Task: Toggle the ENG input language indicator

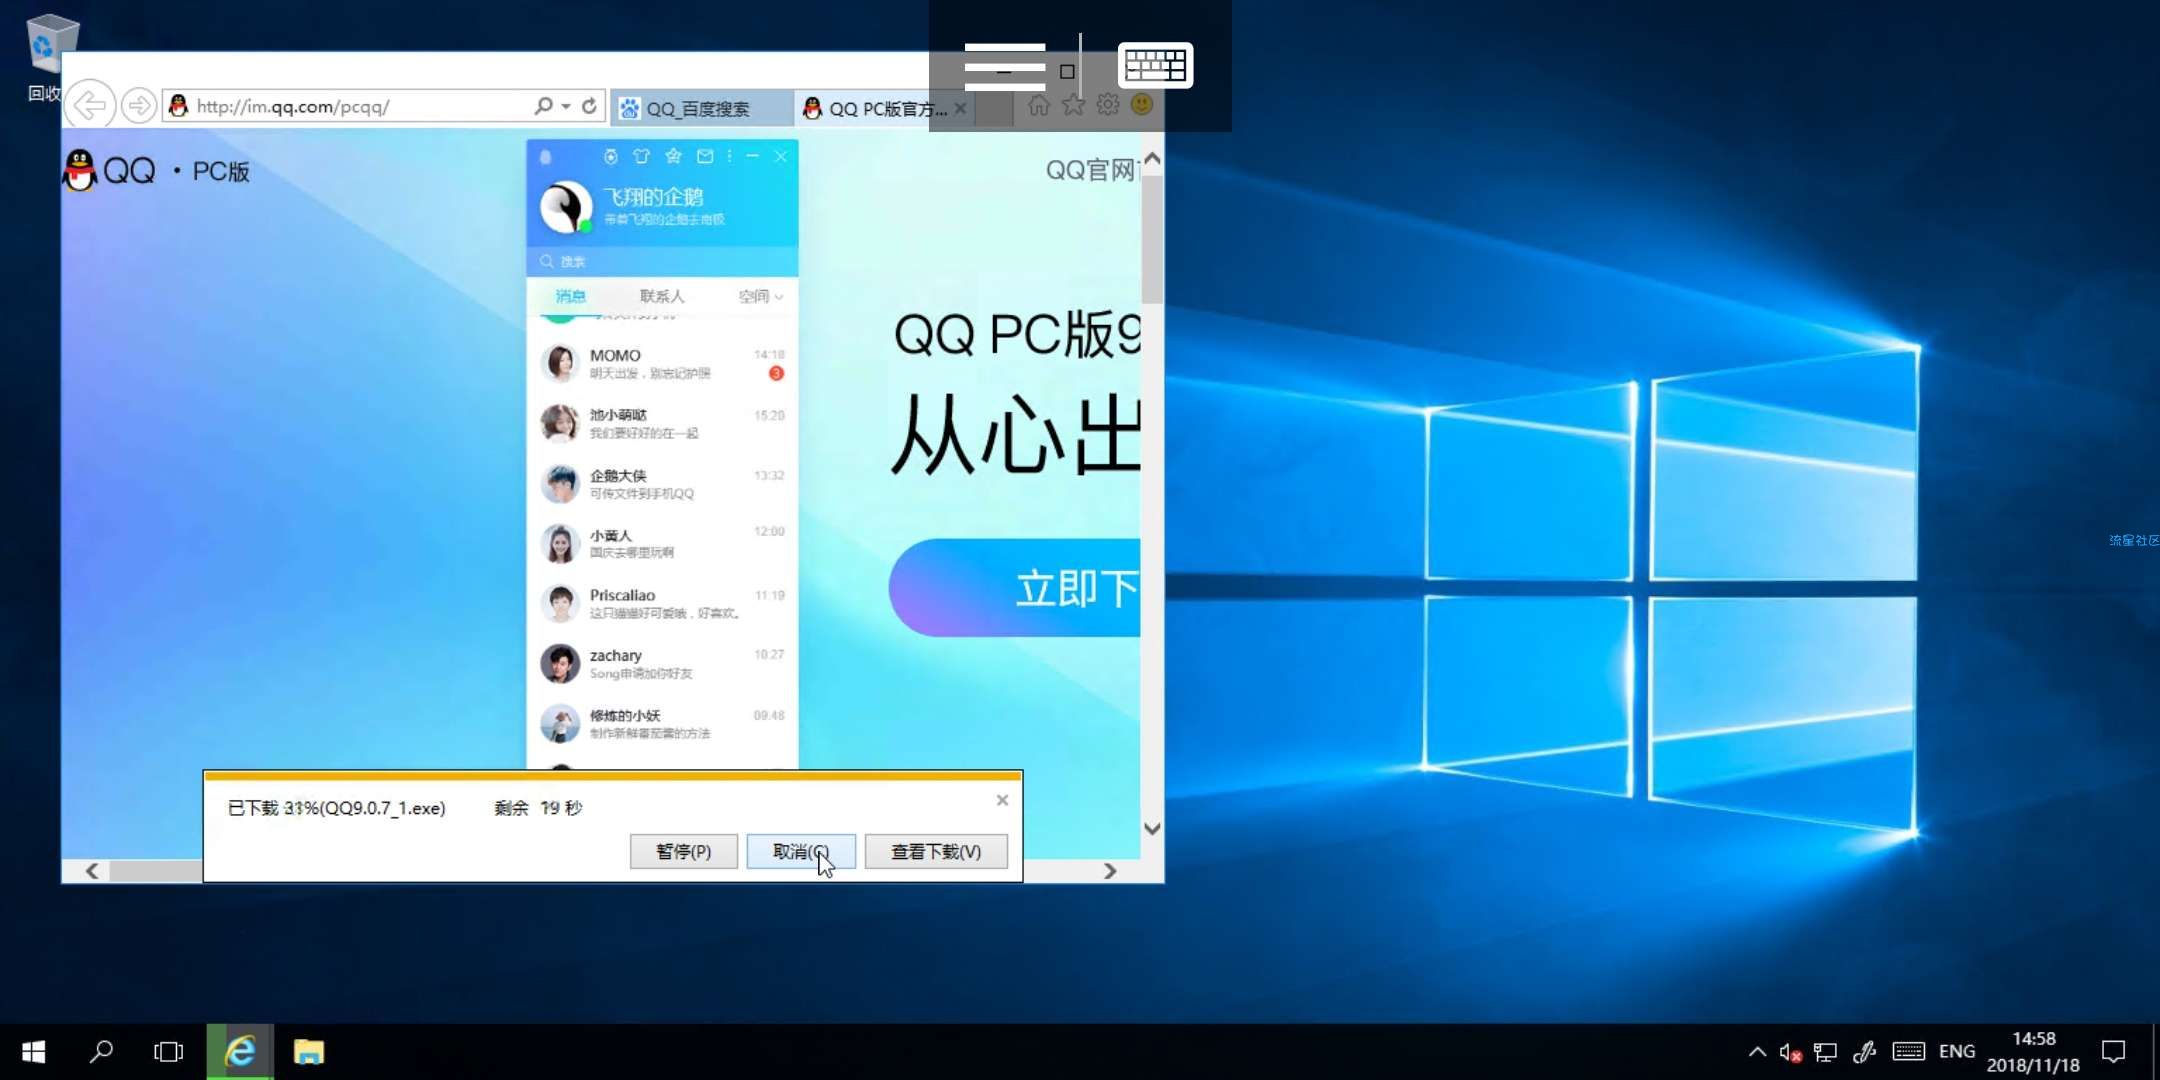Action: point(1956,1052)
